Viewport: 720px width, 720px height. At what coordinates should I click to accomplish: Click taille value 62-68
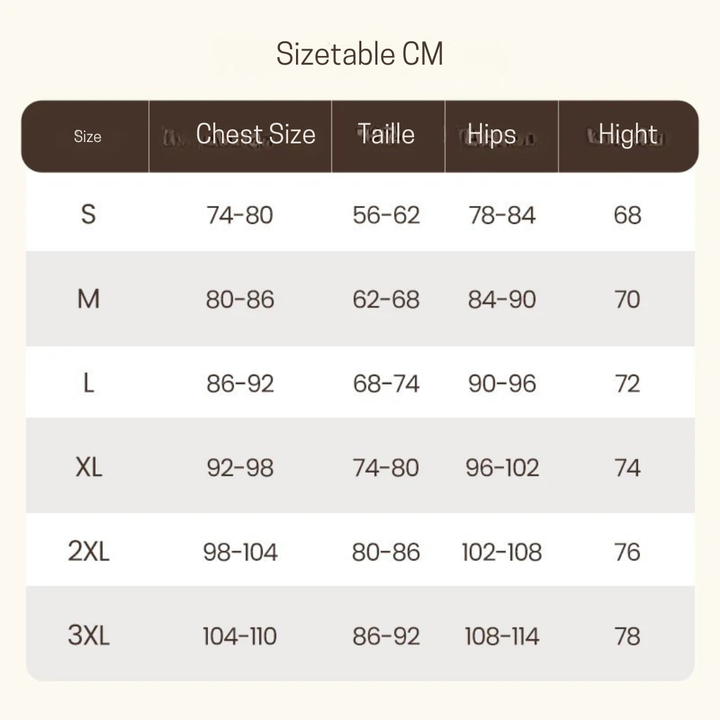pyautogui.click(x=386, y=299)
